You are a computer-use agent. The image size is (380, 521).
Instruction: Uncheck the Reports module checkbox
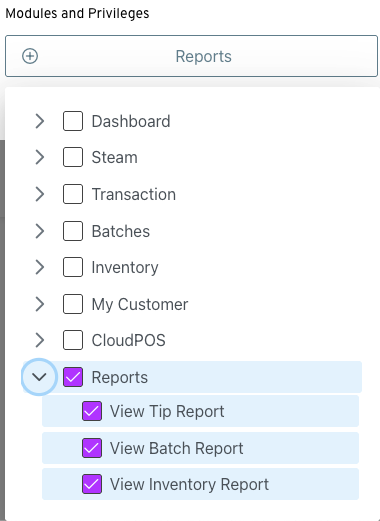pyautogui.click(x=73, y=377)
